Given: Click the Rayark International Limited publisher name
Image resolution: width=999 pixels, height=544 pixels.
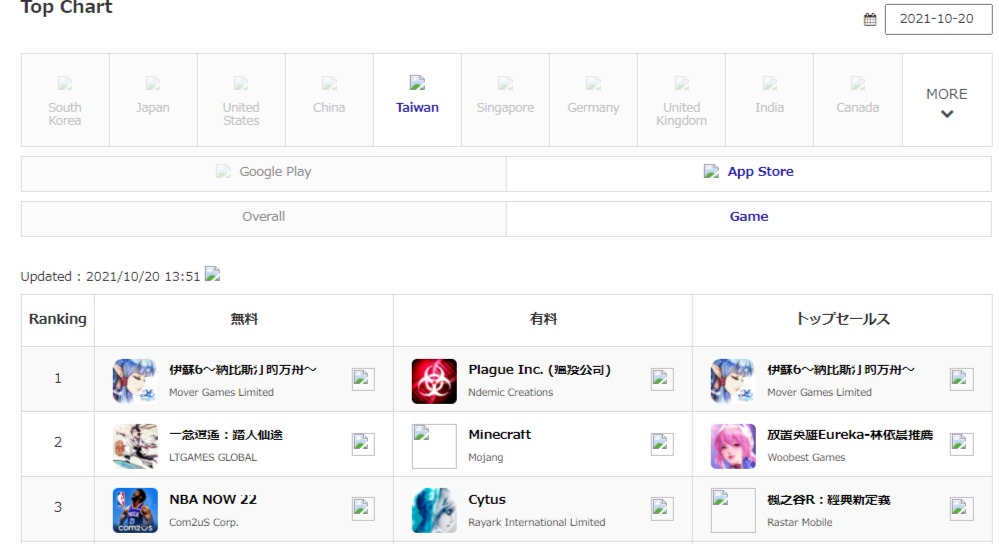Looking at the screenshot, I should (536, 522).
